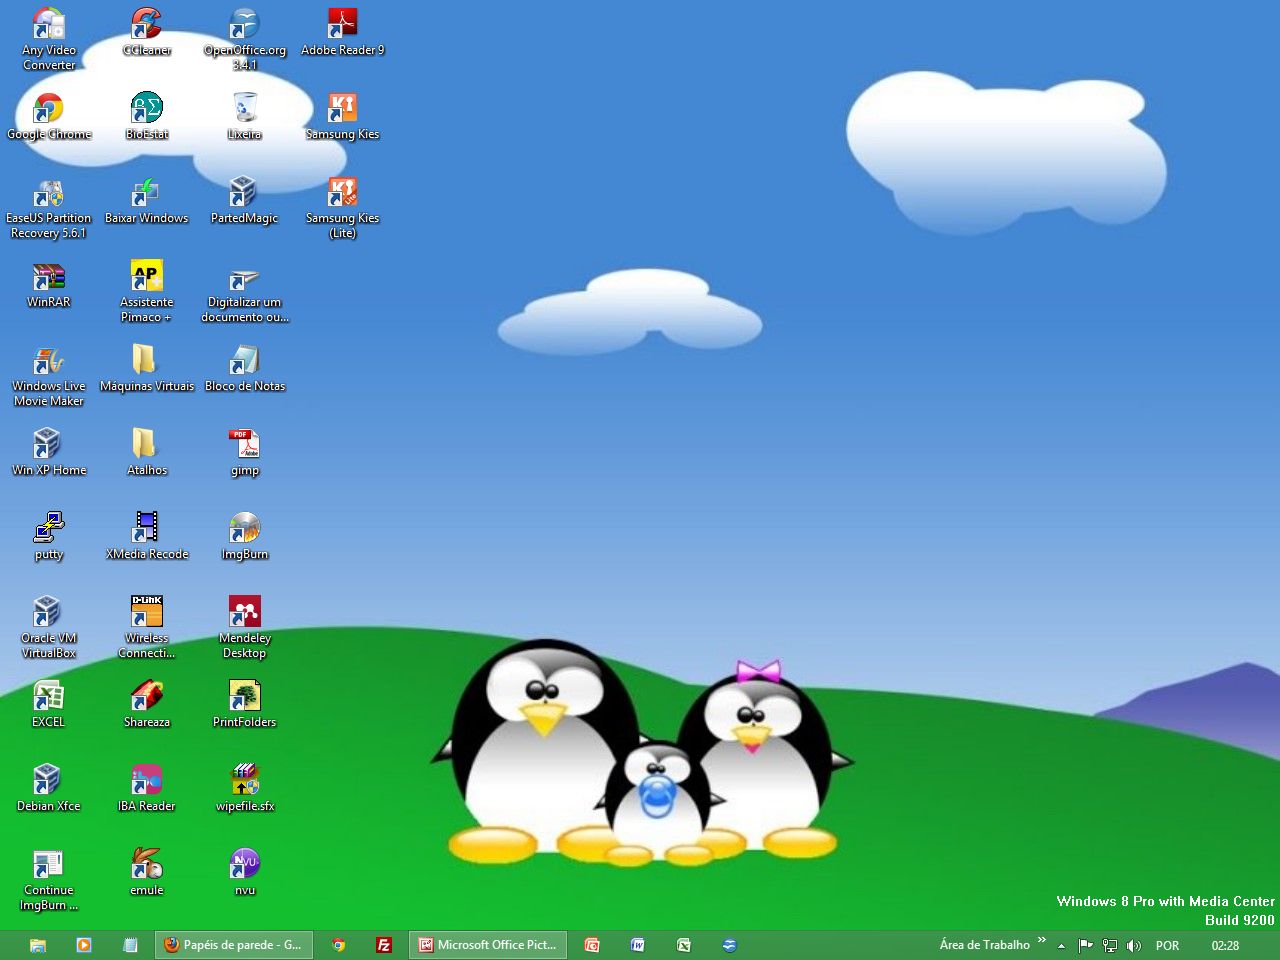The width and height of the screenshot is (1280, 960).
Task: Click the Adobe Reader 9 shortcut
Action: (342, 24)
